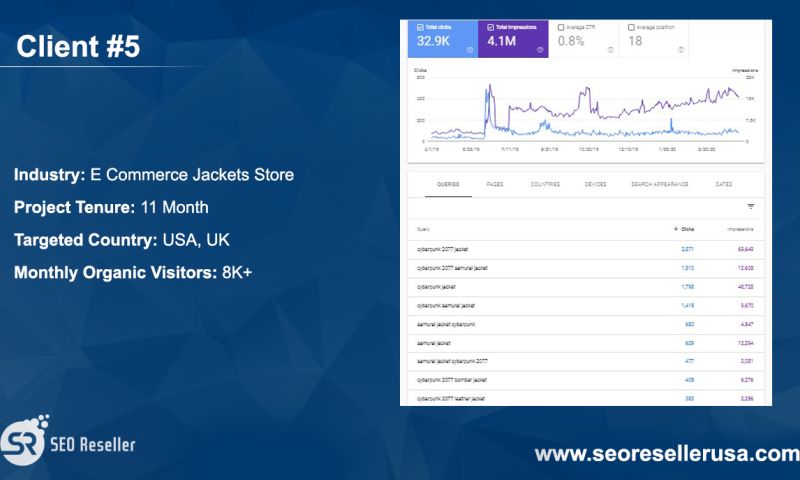Image resolution: width=800 pixels, height=480 pixels.
Task: Open the Dates tab
Action: [723, 185]
